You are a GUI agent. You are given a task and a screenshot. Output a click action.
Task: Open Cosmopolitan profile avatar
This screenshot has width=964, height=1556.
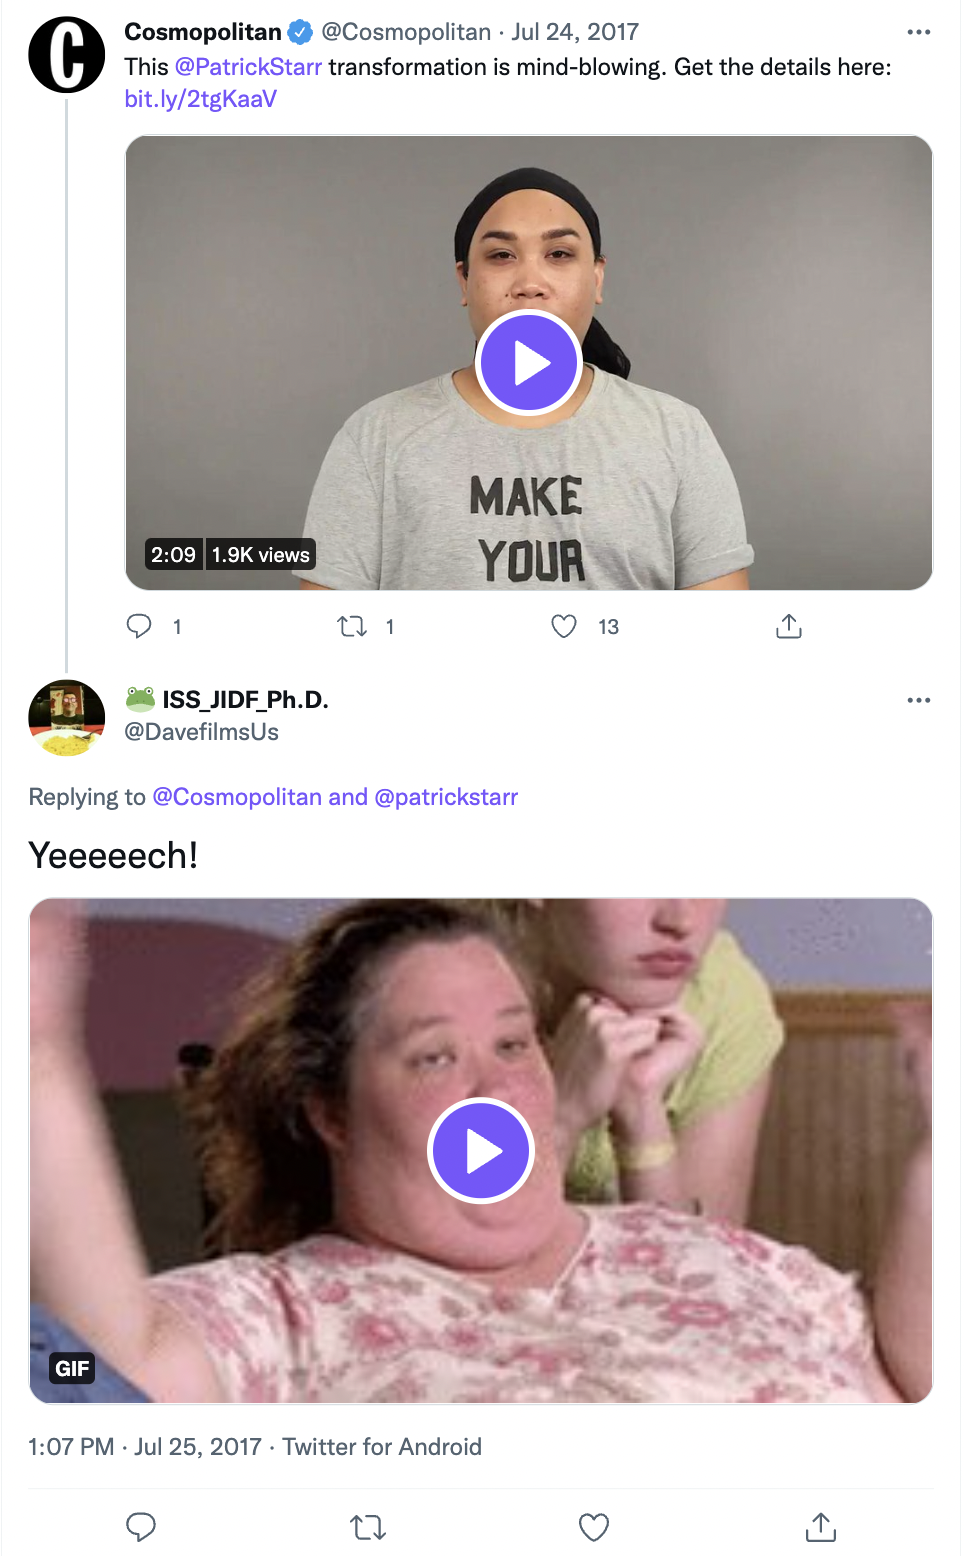pyautogui.click(x=66, y=55)
